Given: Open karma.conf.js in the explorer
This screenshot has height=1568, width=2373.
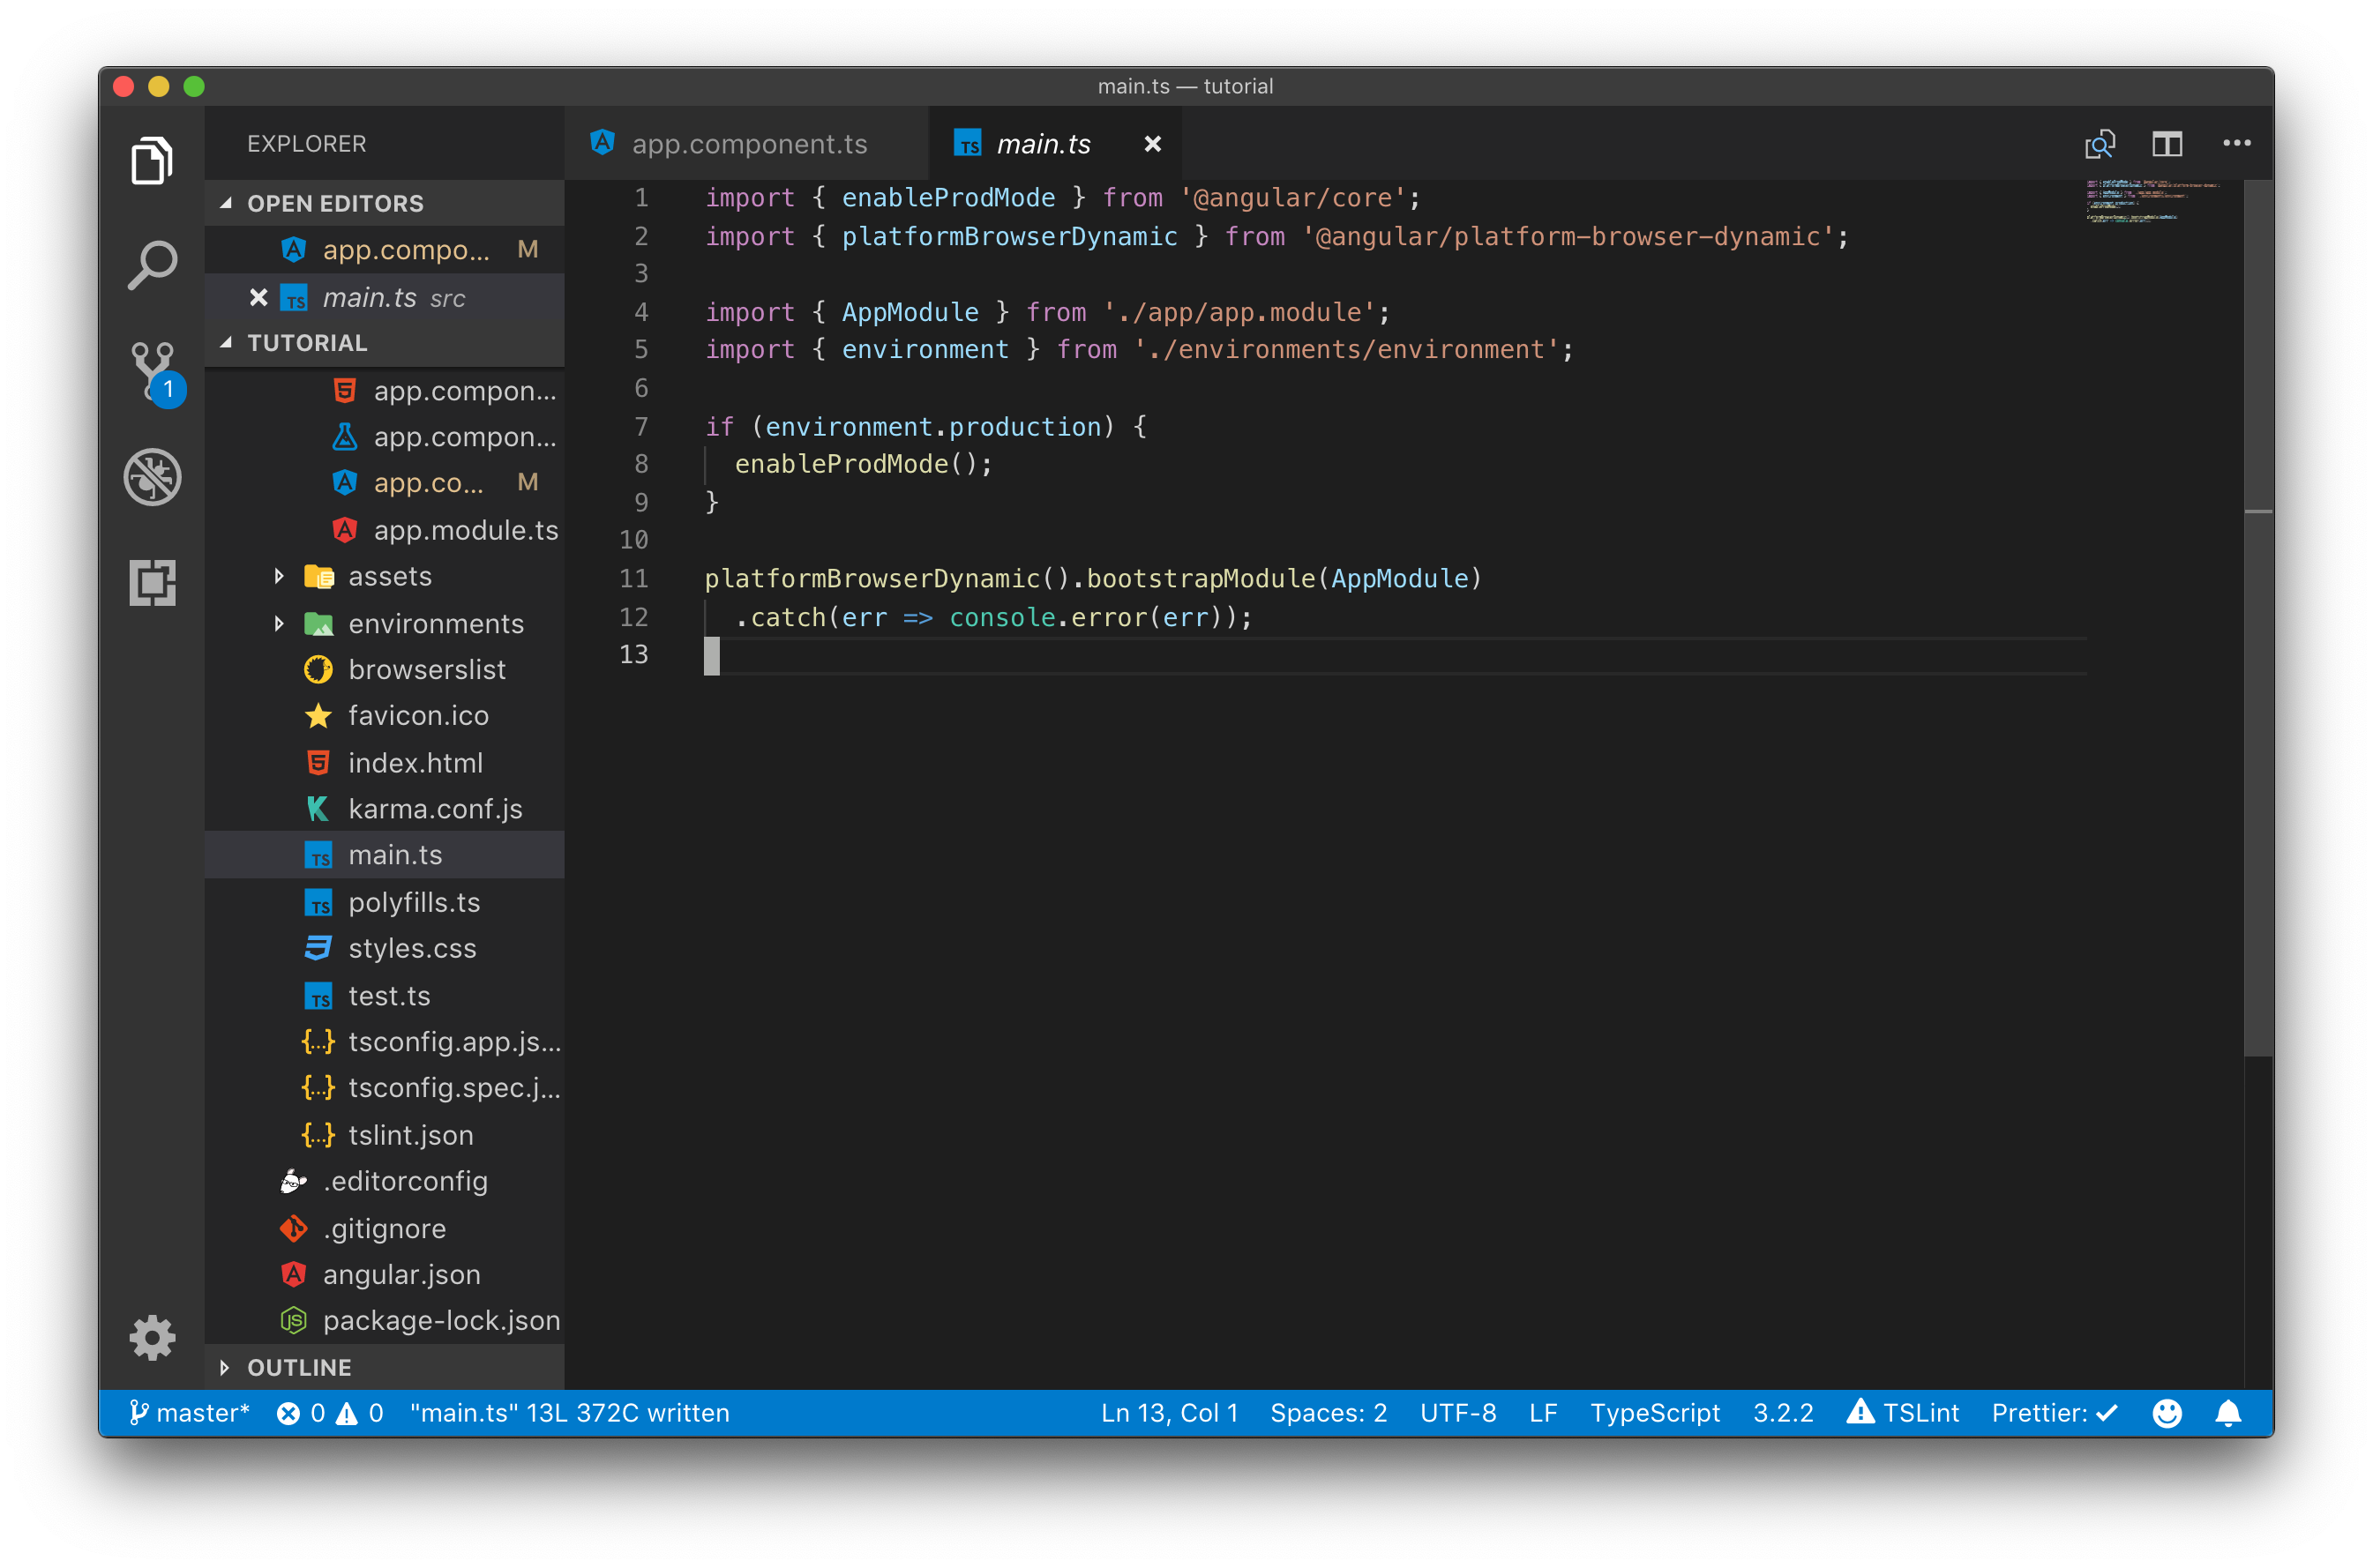Looking at the screenshot, I should click(385, 809).
